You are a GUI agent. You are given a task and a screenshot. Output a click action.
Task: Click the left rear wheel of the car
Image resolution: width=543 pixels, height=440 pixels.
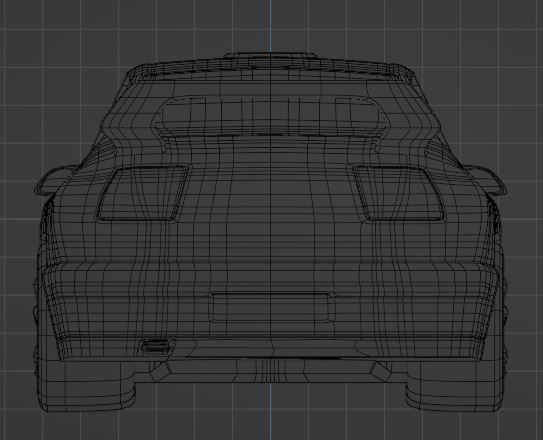pos(86,386)
